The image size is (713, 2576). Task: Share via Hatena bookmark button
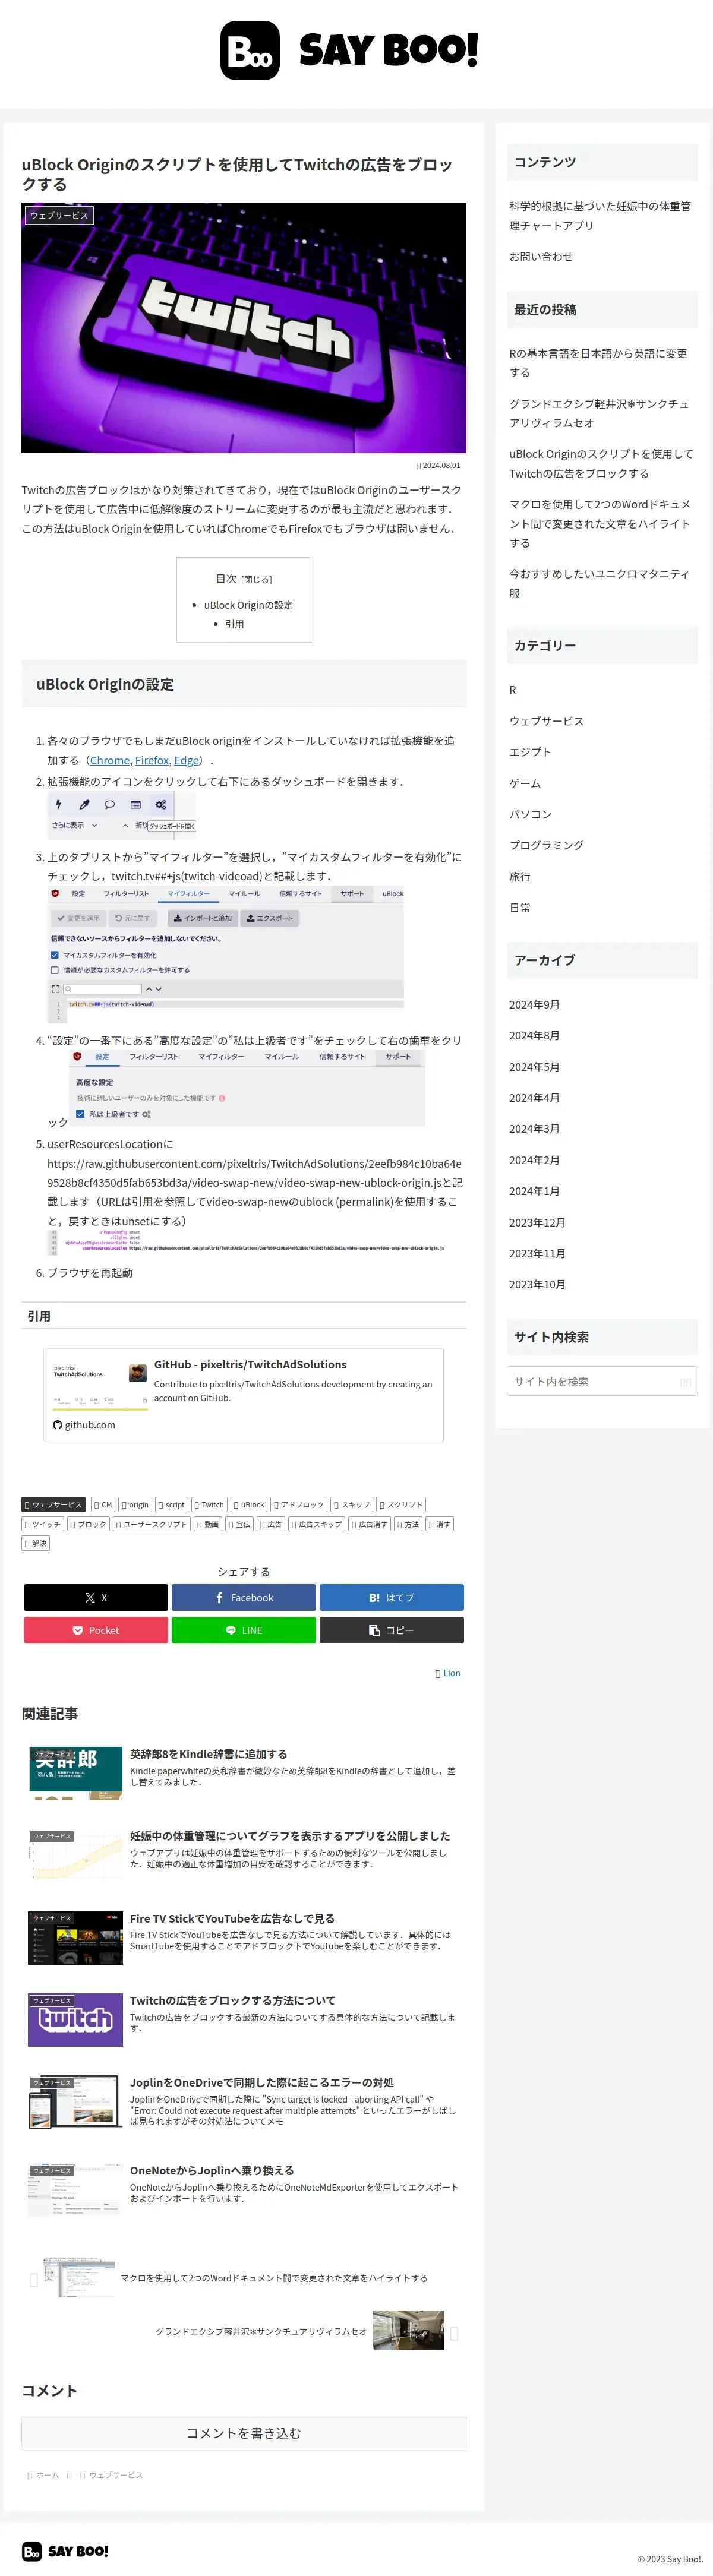(392, 1597)
